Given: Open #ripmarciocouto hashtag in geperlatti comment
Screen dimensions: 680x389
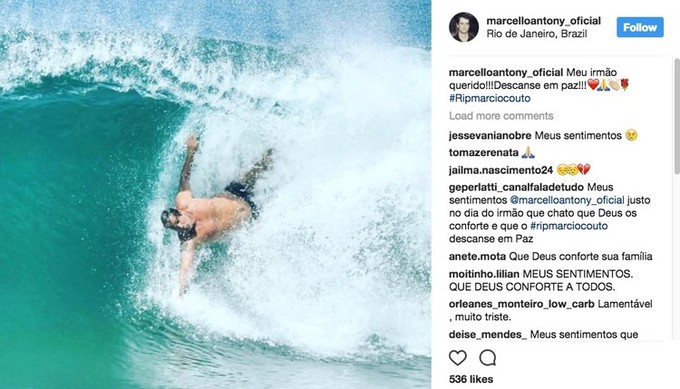Looking at the screenshot, I should coord(569,226).
